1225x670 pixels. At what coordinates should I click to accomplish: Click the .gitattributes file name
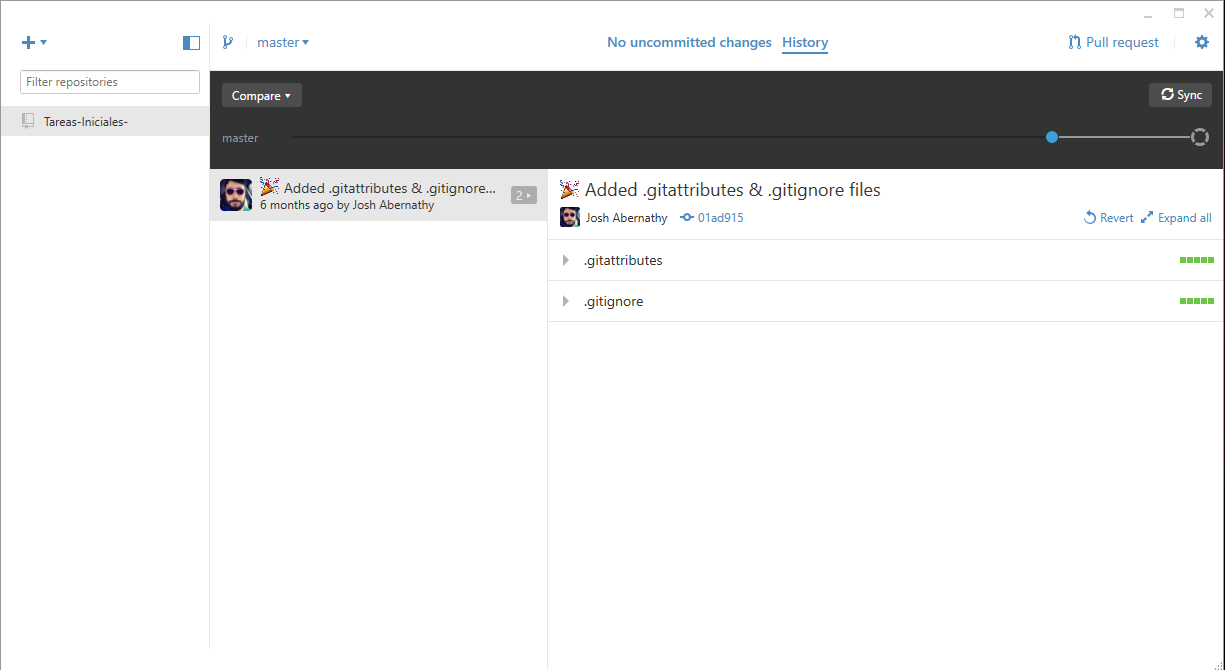pyautogui.click(x=623, y=260)
